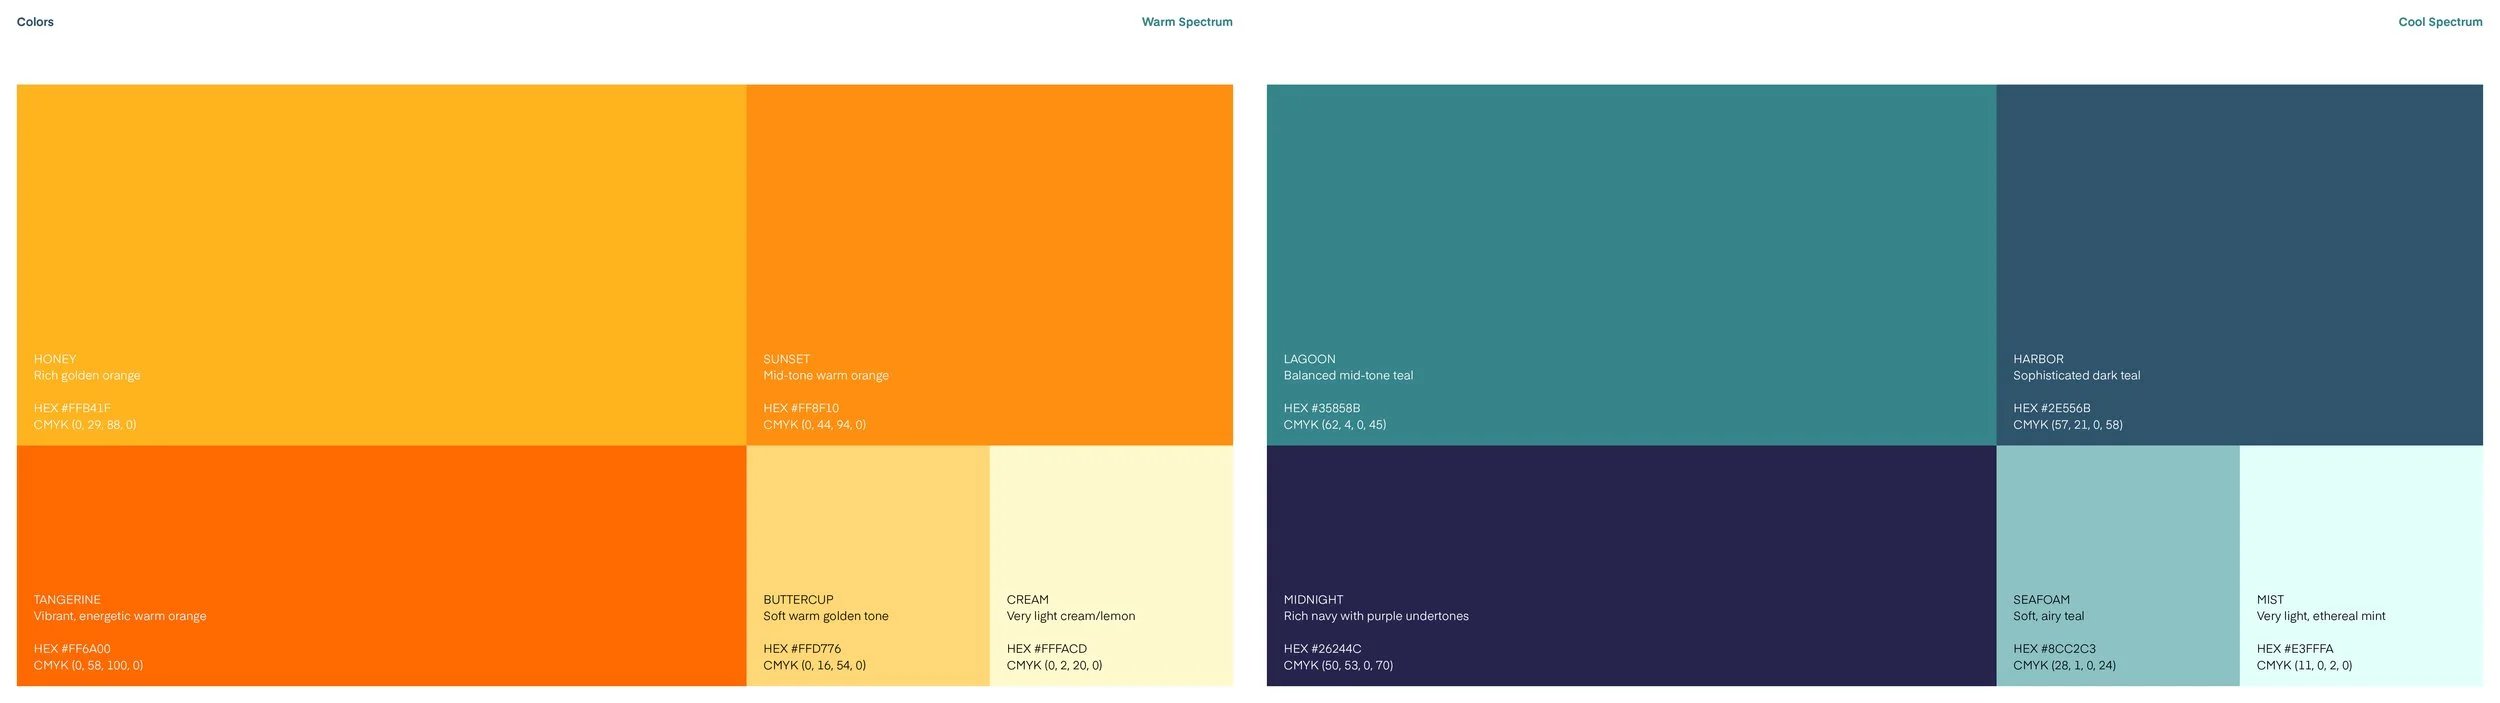Click the SUNSET name label
This screenshot has width=2500, height=703.
coord(787,359)
